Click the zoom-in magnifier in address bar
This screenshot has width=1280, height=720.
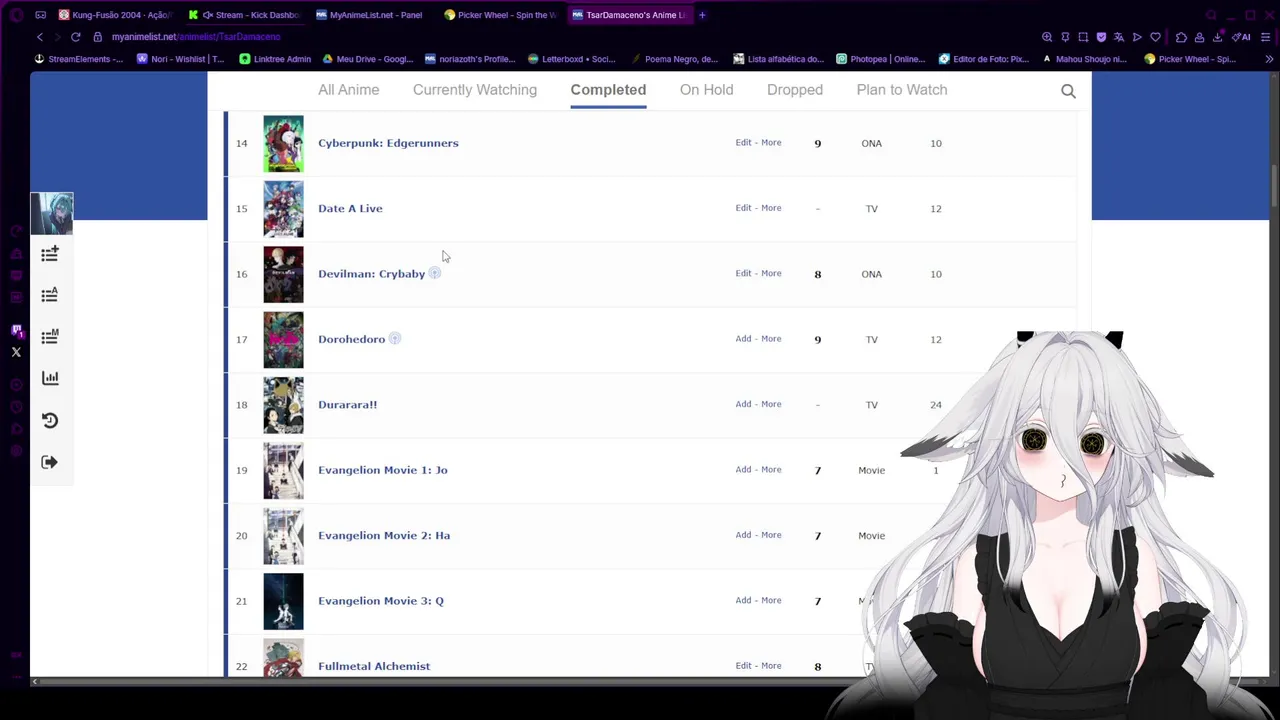tap(1047, 37)
